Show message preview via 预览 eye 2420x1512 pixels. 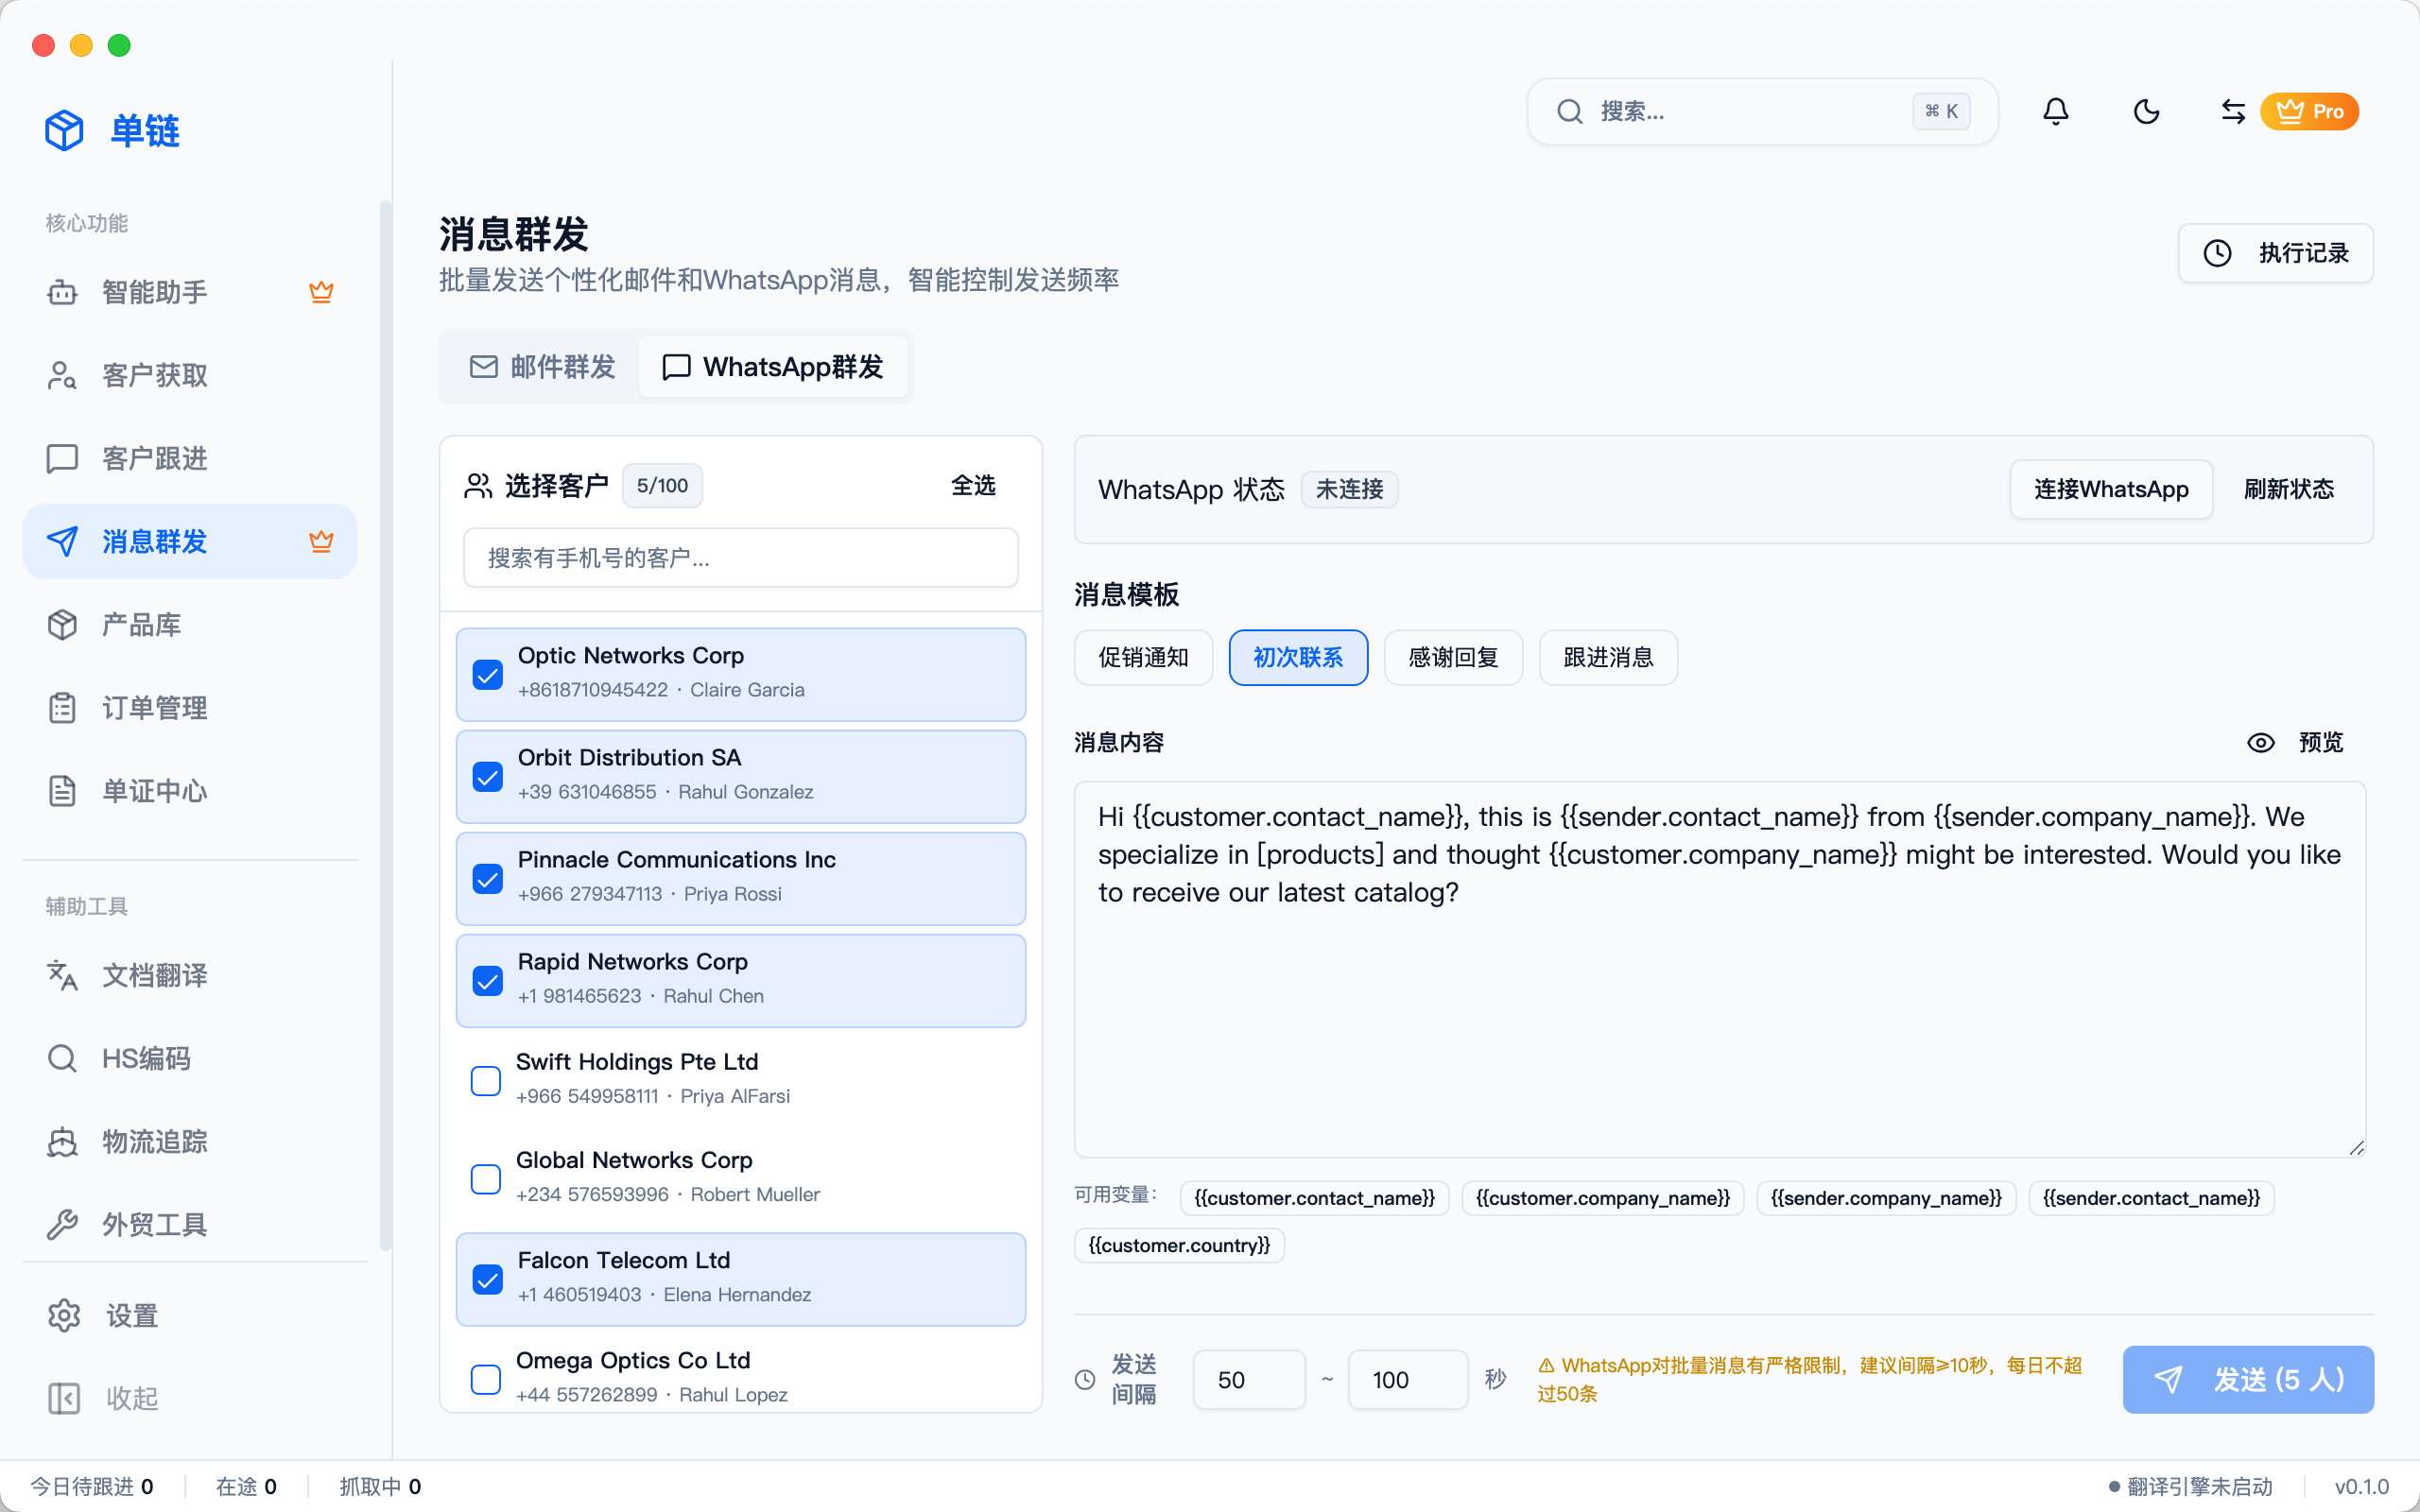pyautogui.click(x=2295, y=742)
